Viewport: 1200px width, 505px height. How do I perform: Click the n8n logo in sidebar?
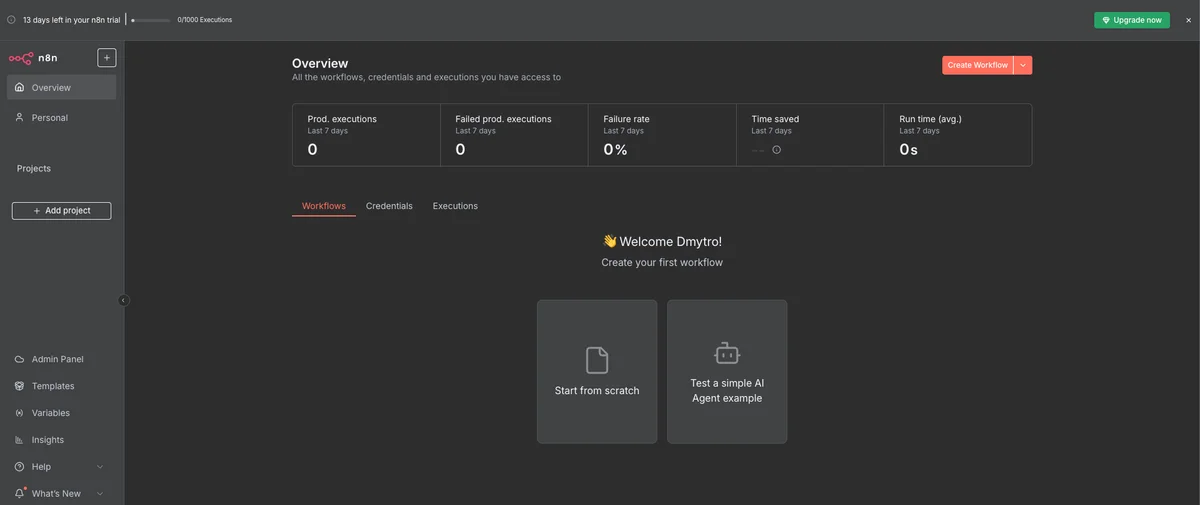33,58
